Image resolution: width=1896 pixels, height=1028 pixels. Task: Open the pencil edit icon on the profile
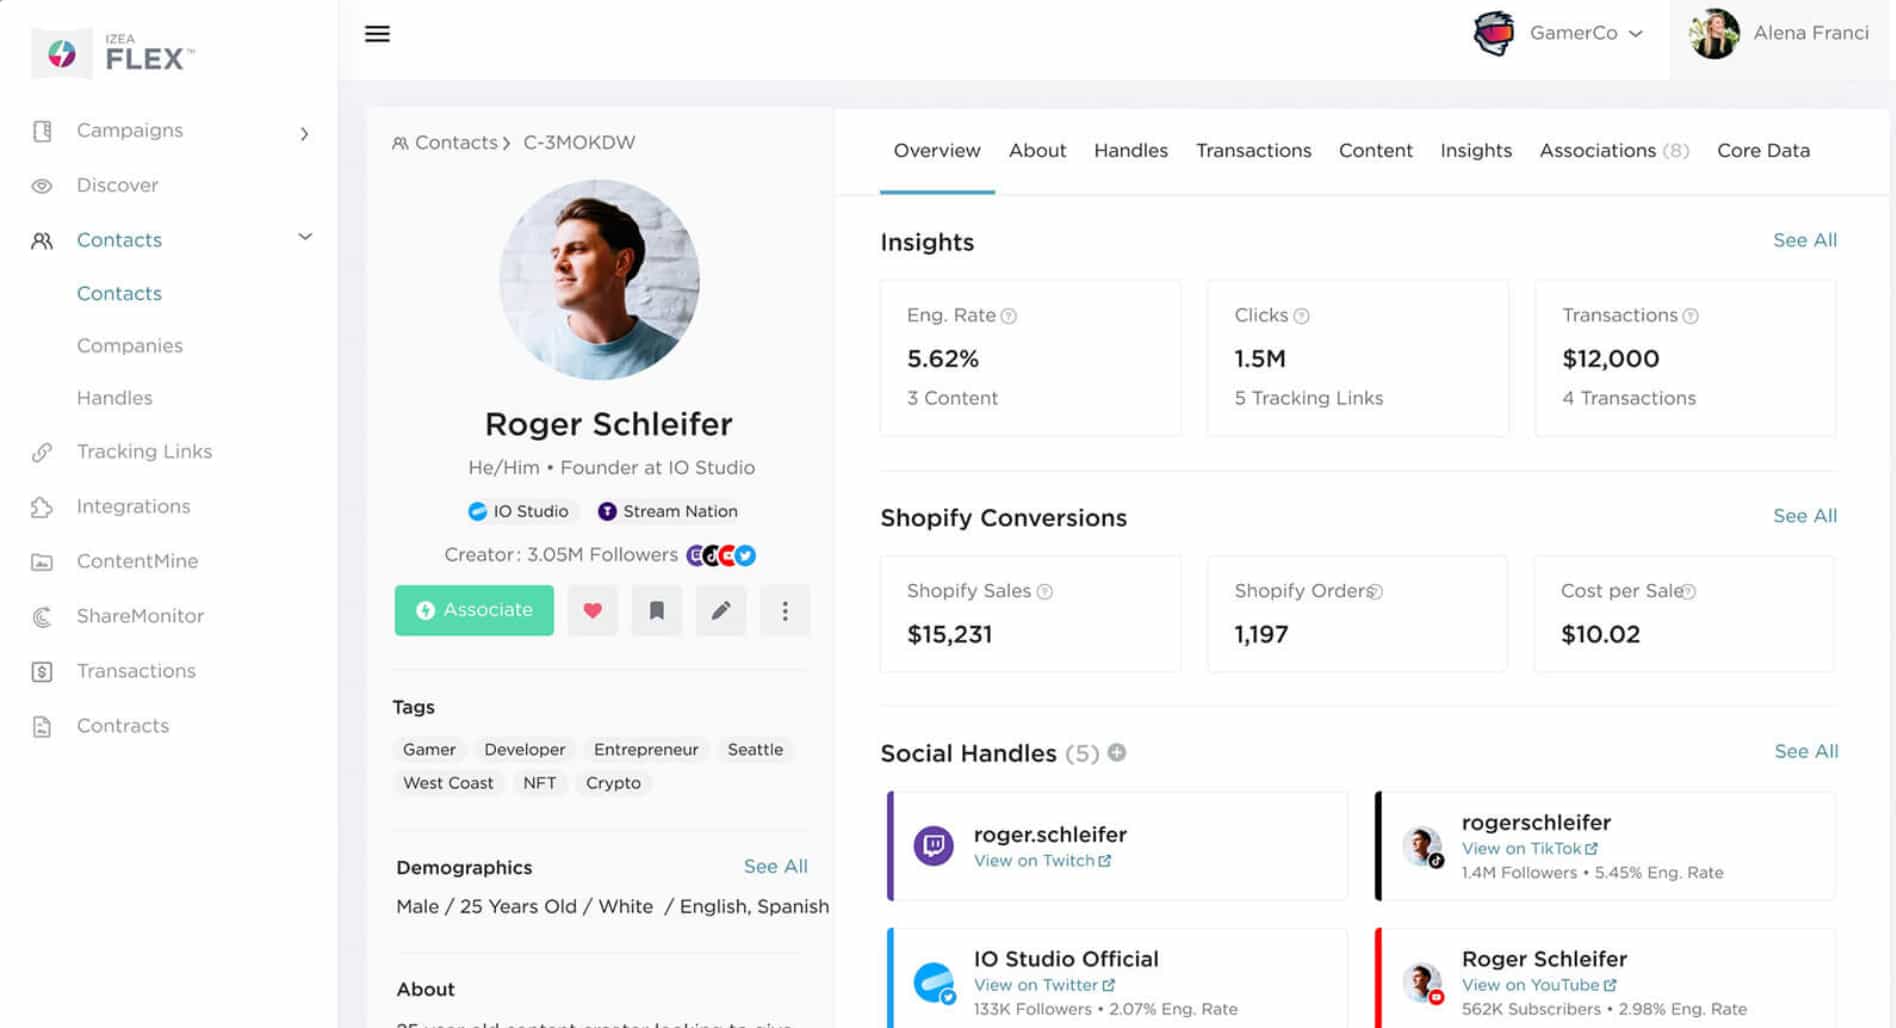(720, 610)
